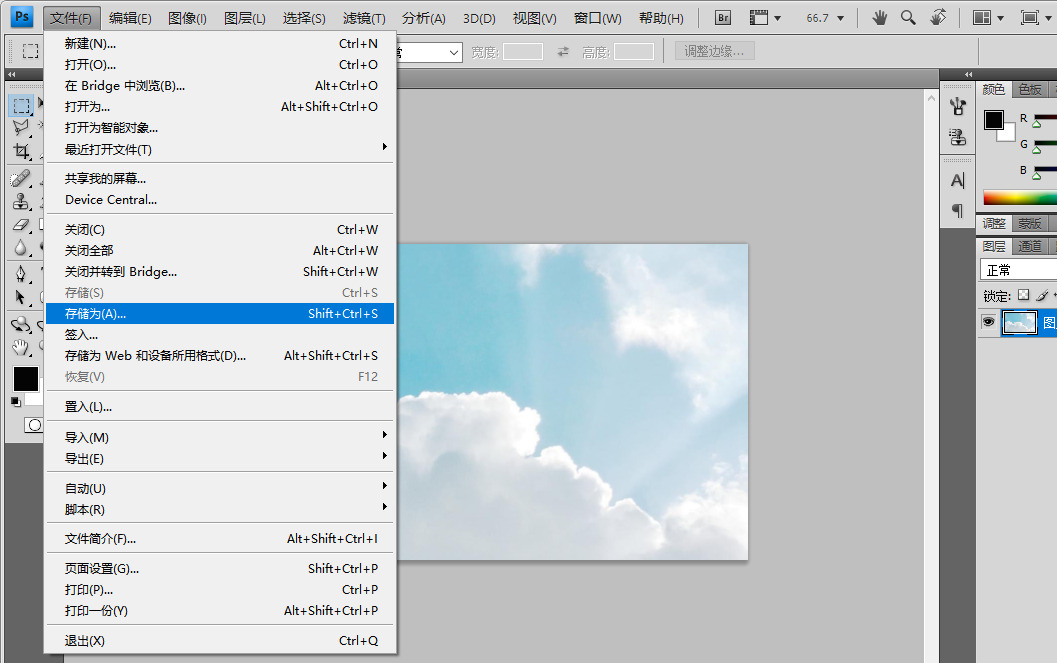Toggle lock image pixels brush icon

[x=1041, y=296]
